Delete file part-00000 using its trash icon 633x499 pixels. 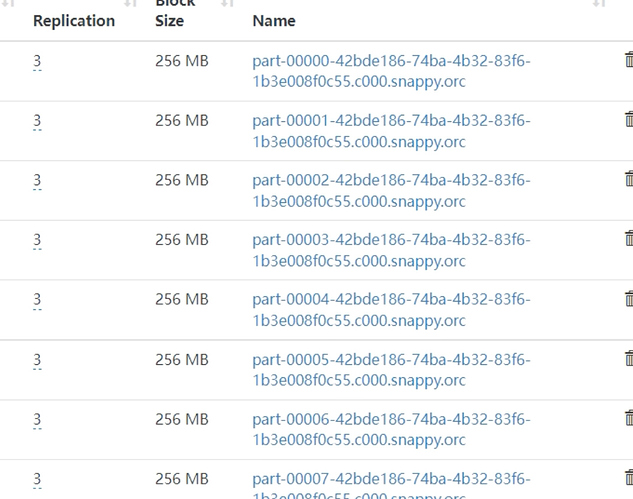tap(629, 60)
